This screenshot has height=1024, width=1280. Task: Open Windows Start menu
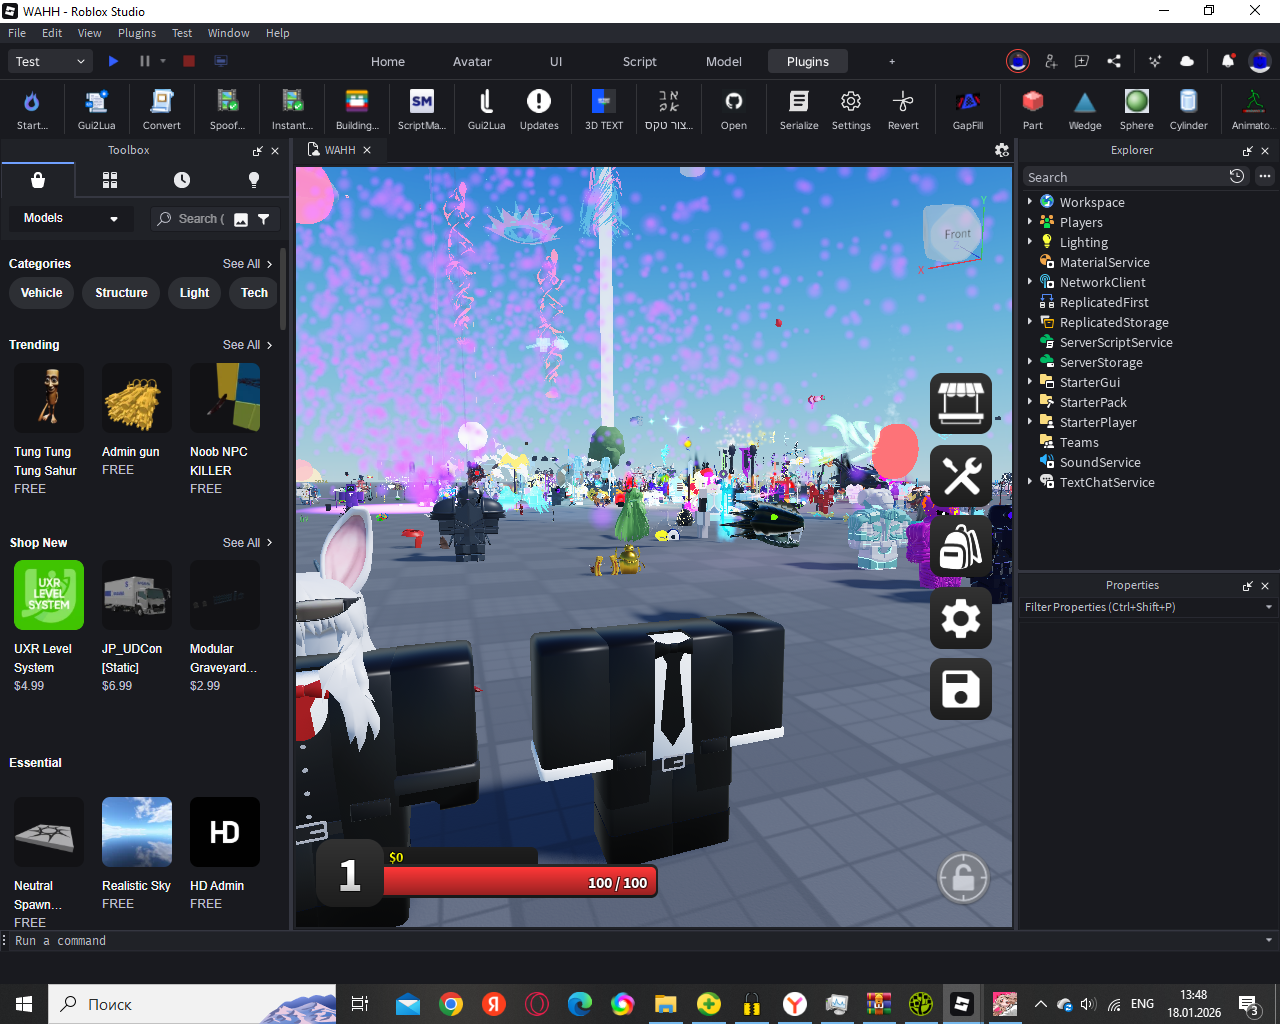[x=24, y=1004]
